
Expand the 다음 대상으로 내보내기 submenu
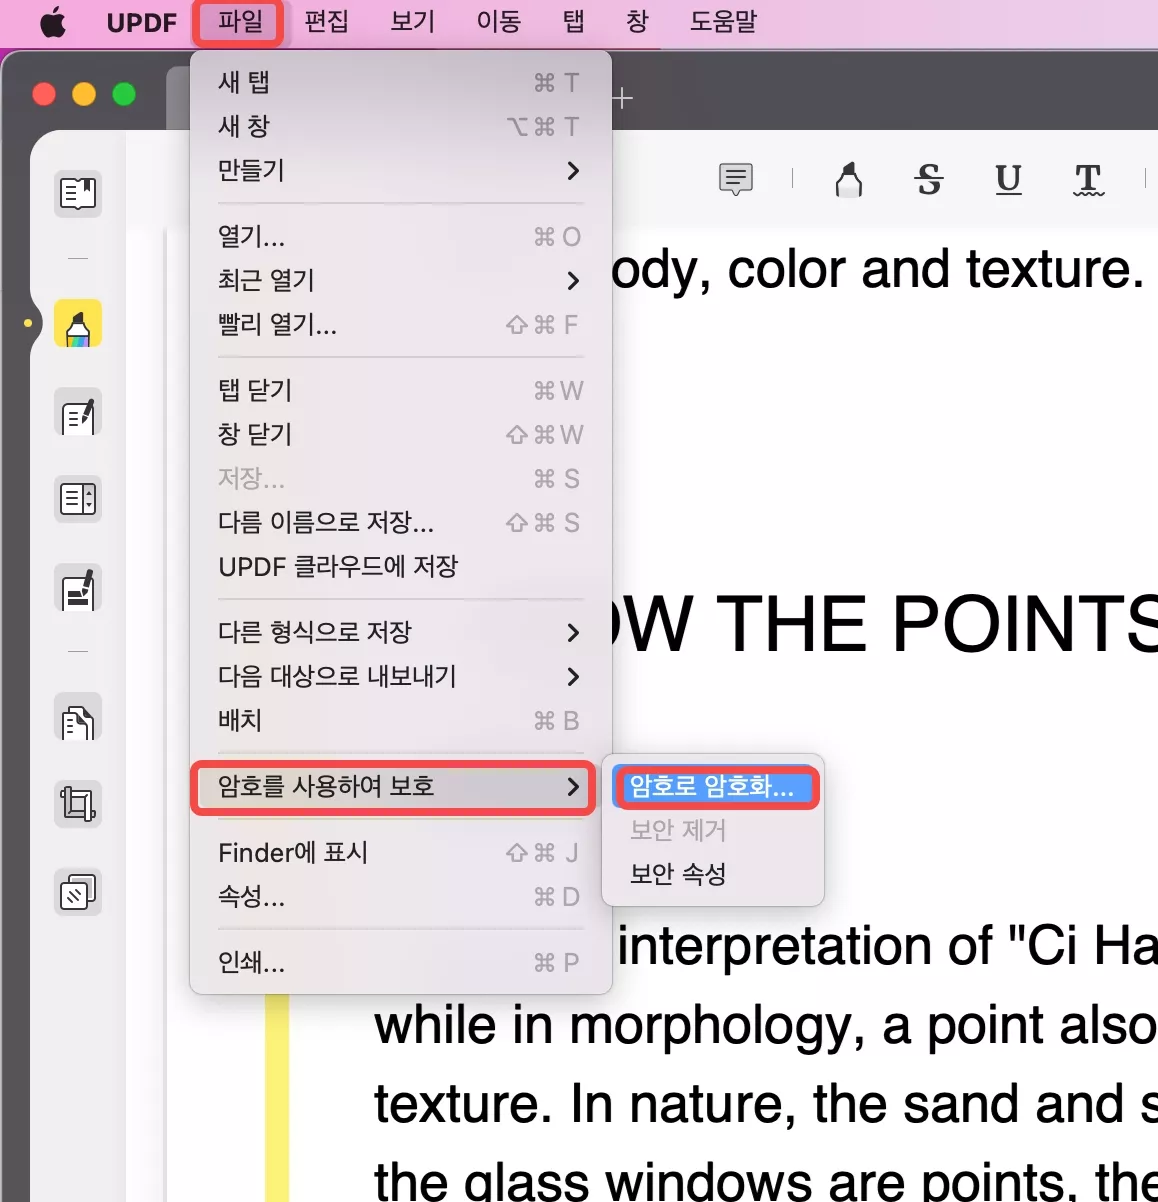pos(400,676)
